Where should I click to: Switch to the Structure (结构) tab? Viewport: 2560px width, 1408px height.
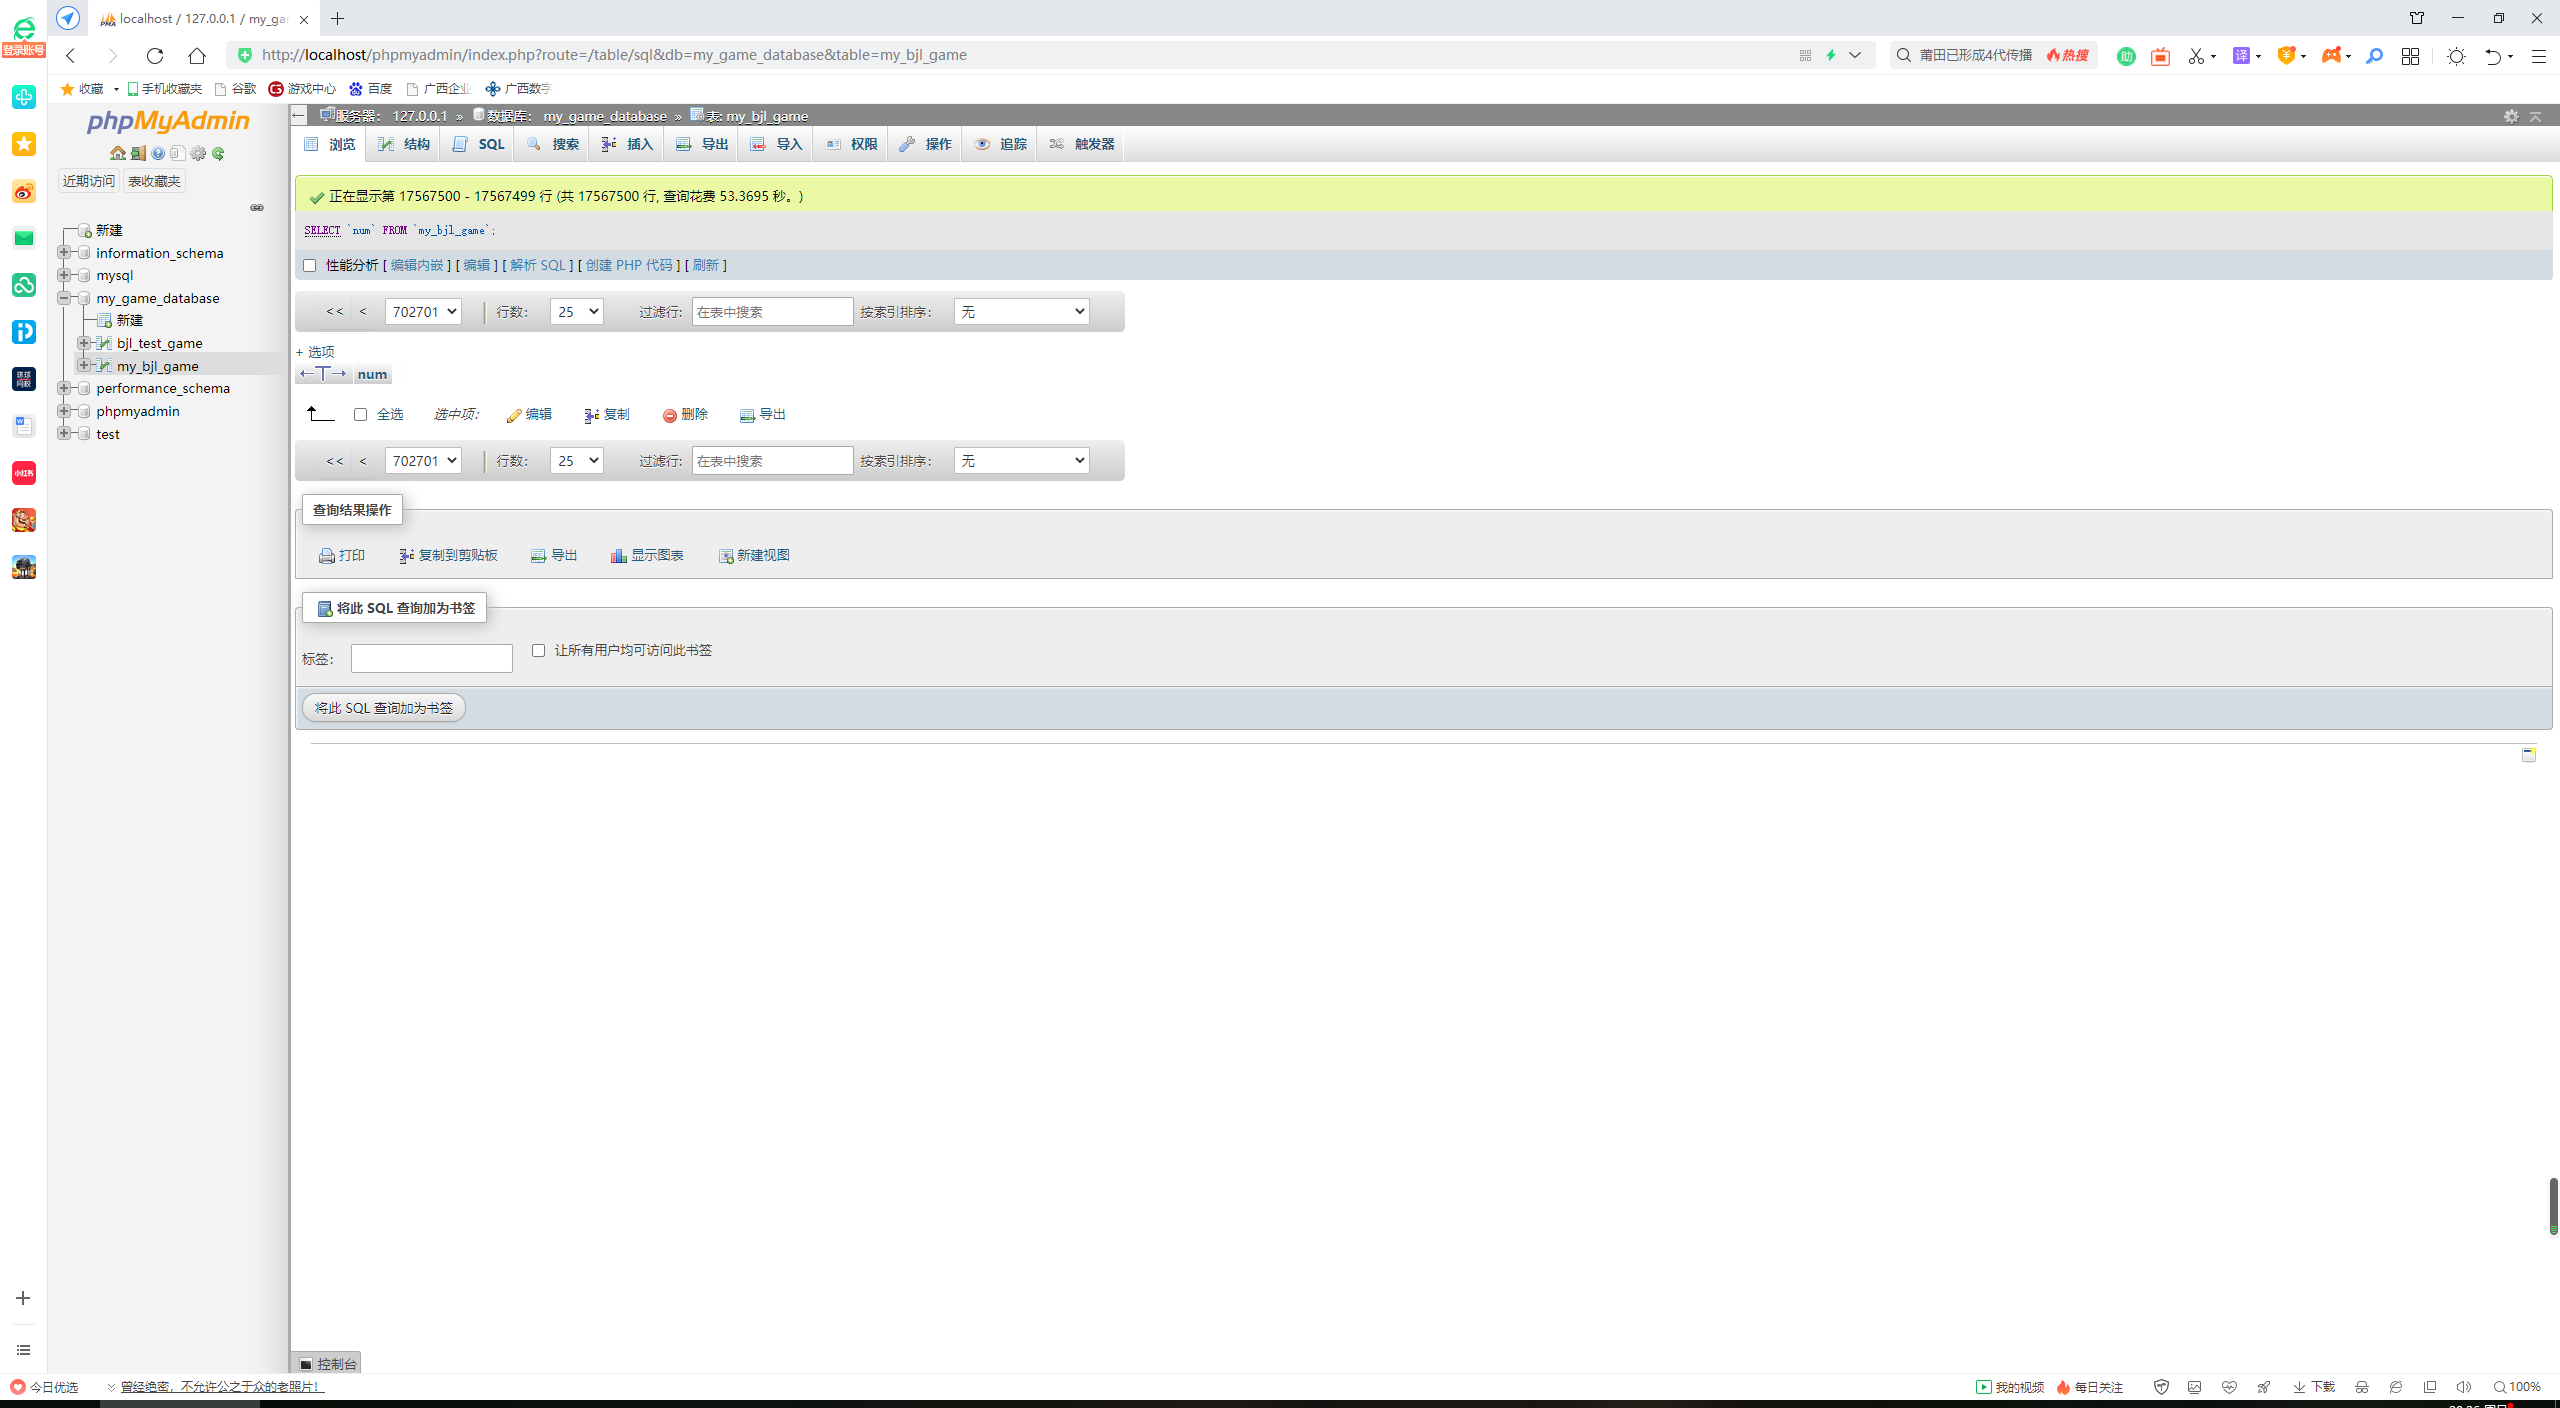point(404,144)
